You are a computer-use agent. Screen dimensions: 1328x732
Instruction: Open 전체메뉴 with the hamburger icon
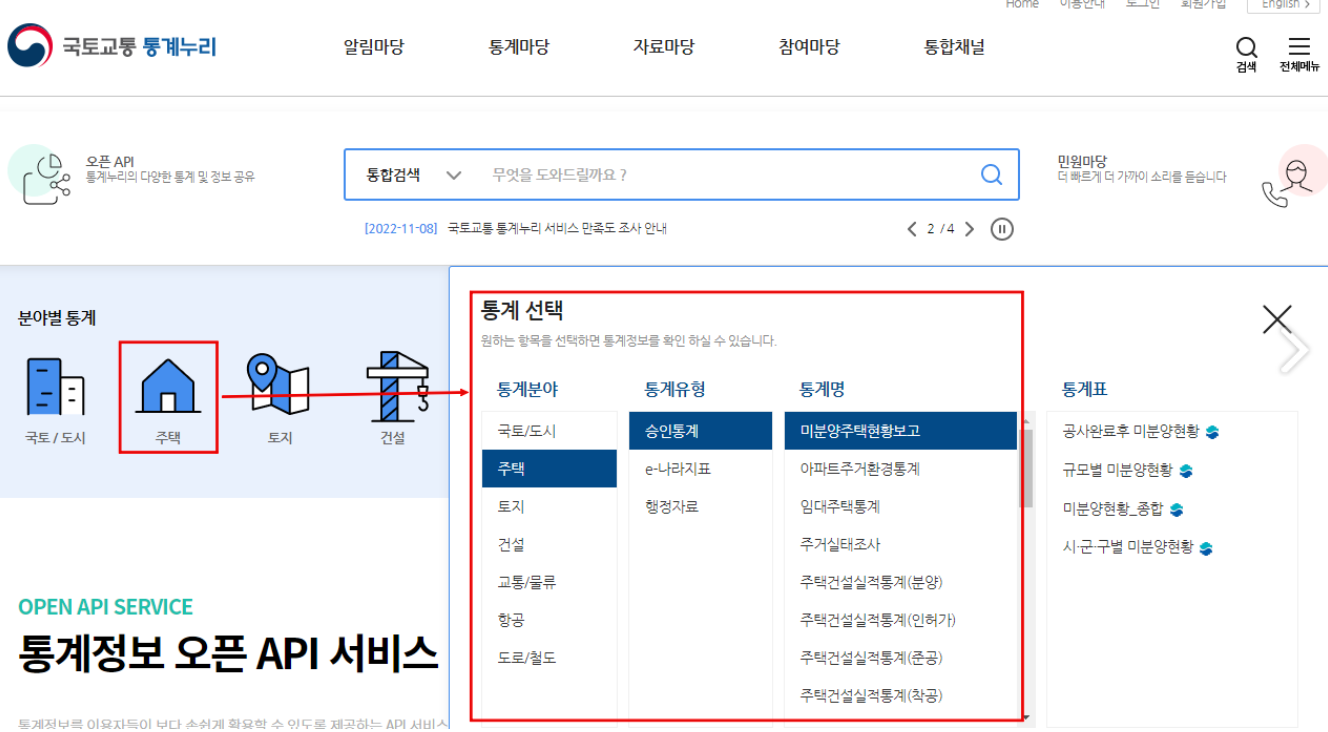1299,45
